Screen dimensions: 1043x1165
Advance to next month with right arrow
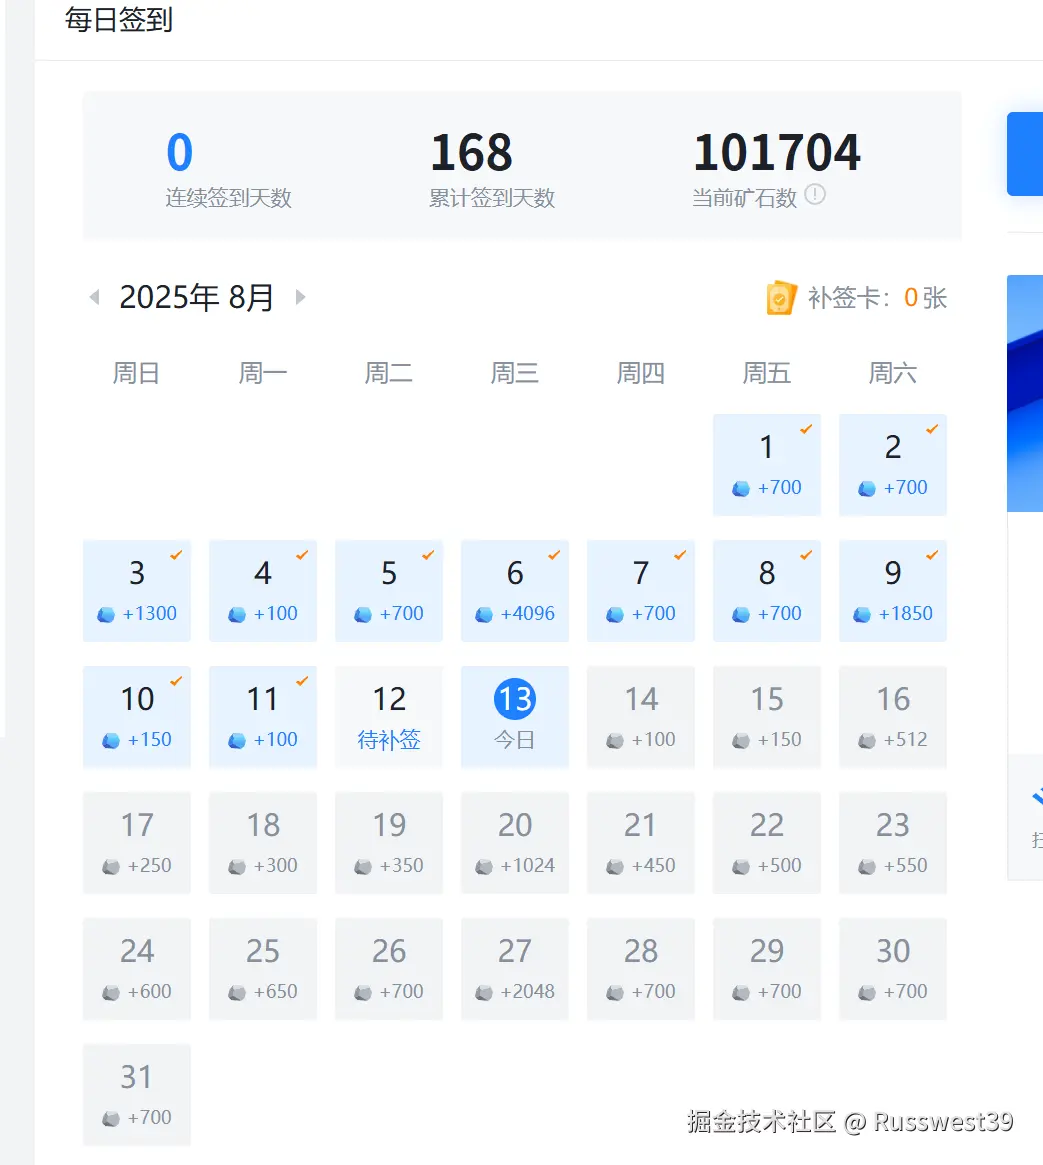pyautogui.click(x=300, y=297)
